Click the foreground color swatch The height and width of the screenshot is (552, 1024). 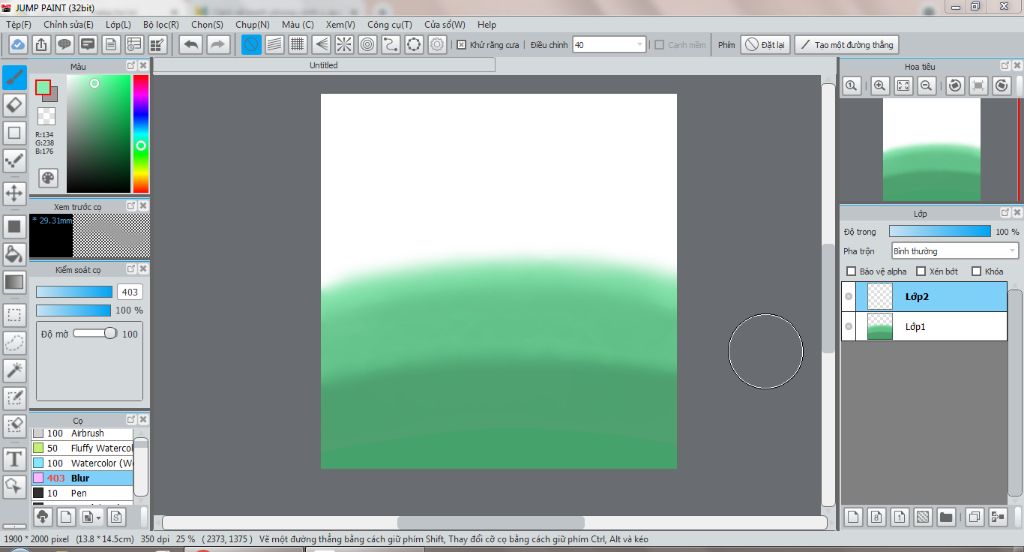tap(43, 88)
